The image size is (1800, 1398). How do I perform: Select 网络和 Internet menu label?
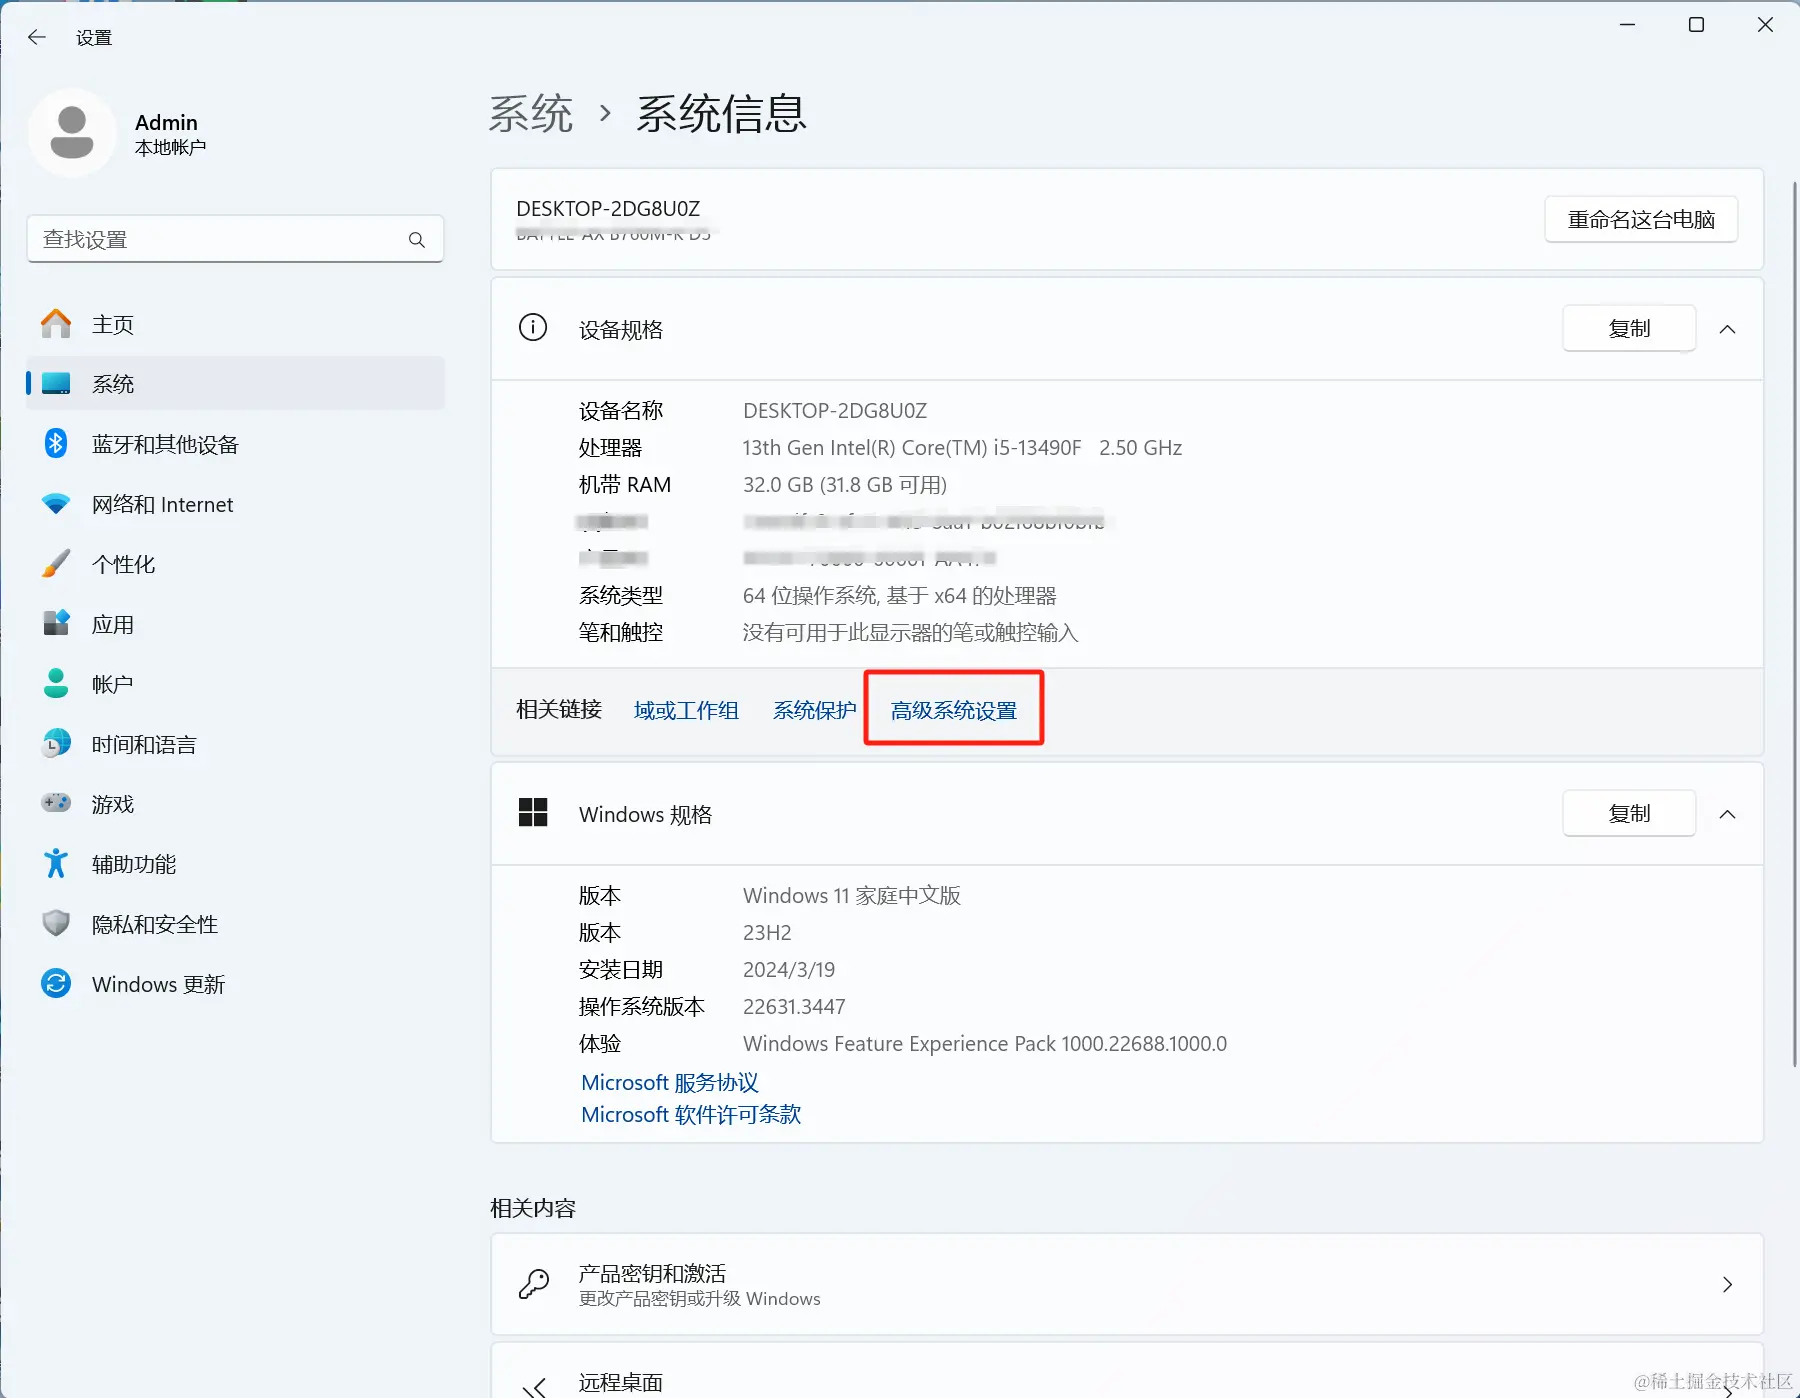tap(162, 505)
